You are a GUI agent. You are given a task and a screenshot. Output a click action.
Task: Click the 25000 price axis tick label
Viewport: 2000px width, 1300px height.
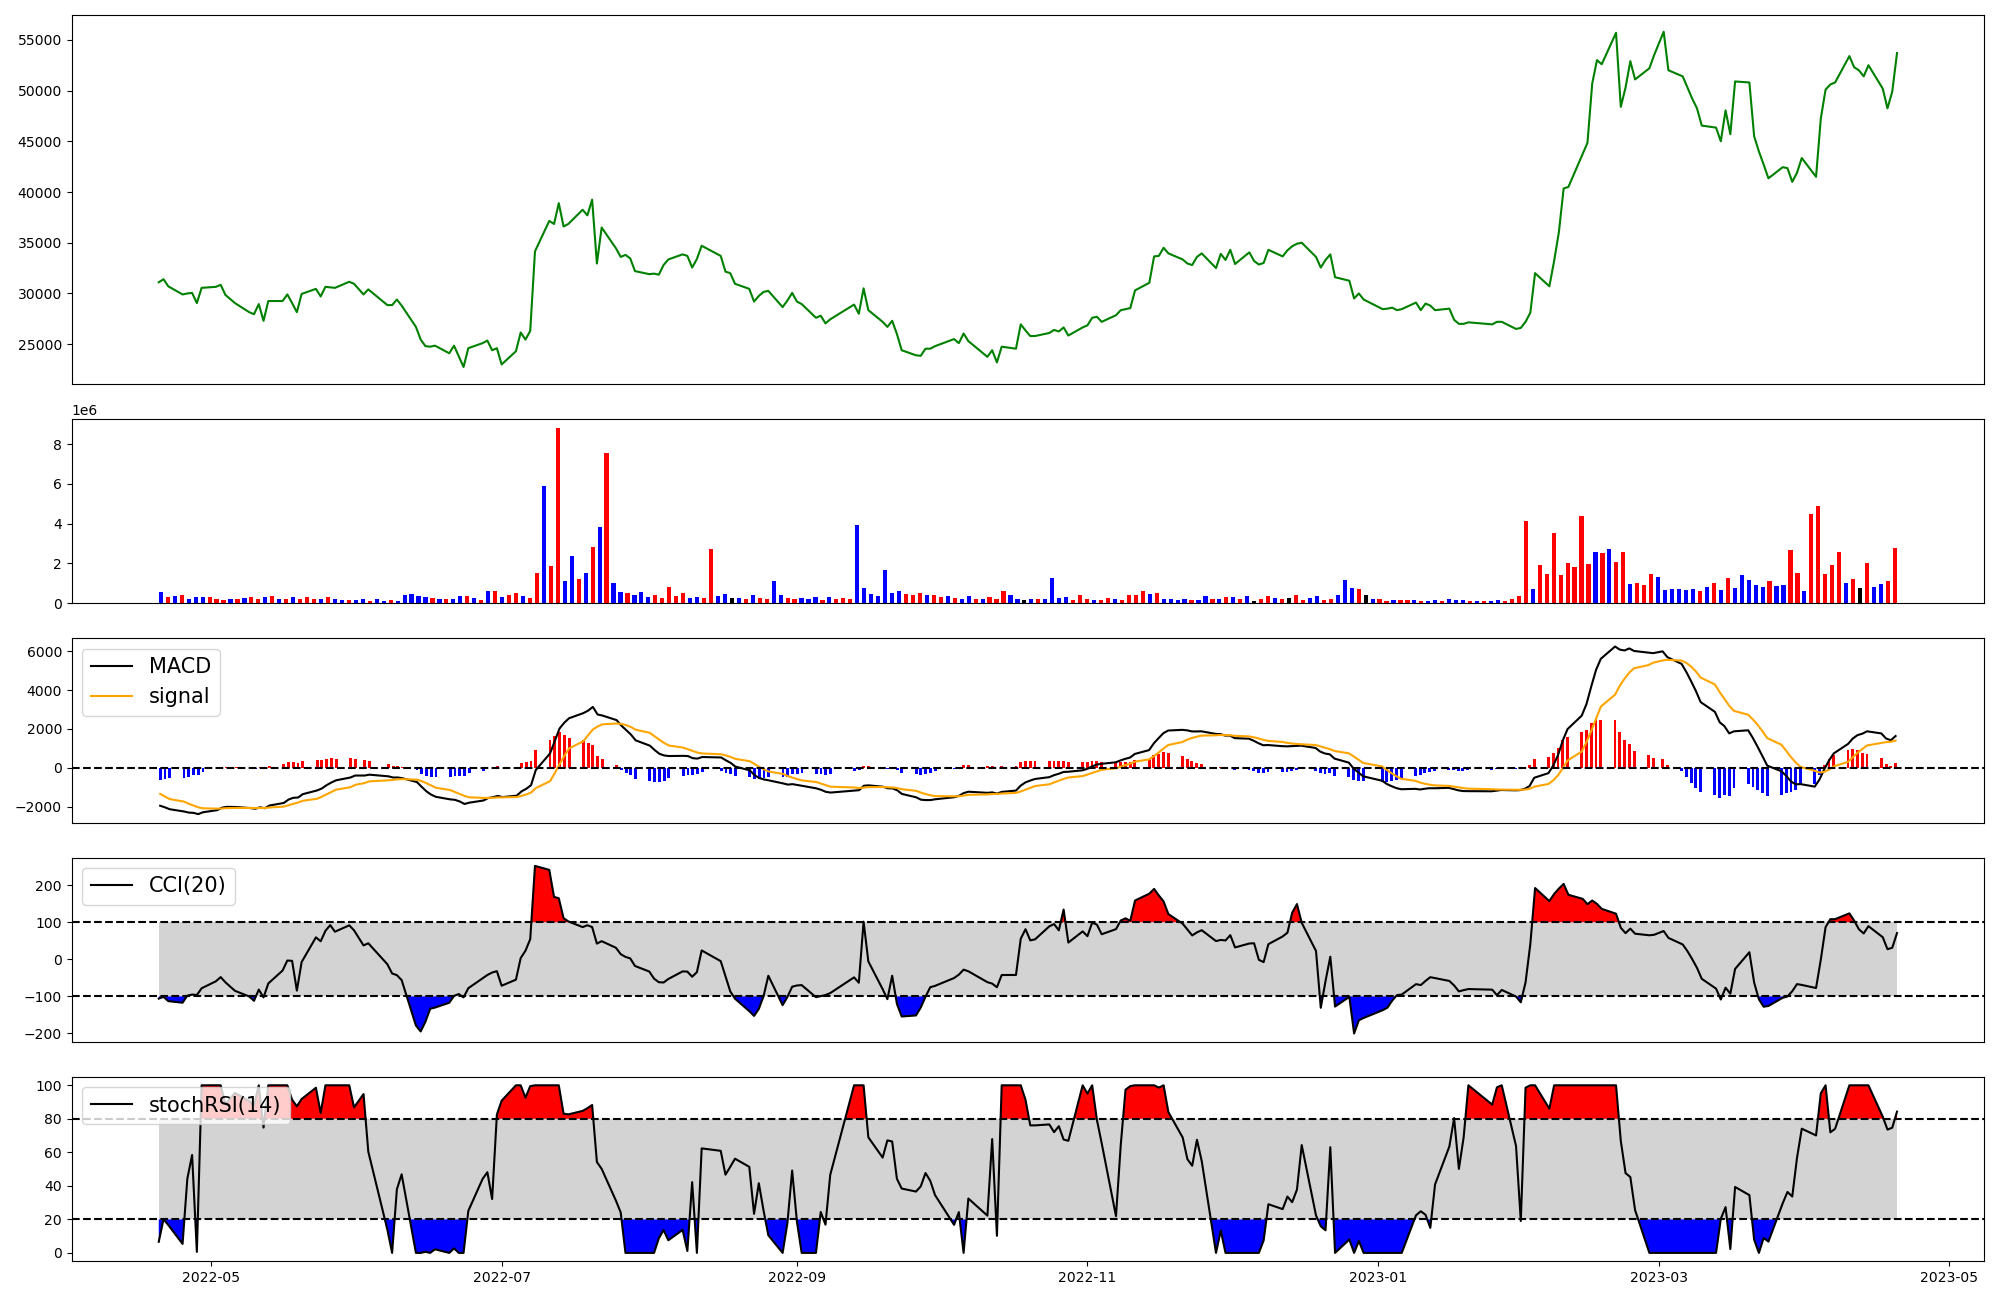click(40, 345)
